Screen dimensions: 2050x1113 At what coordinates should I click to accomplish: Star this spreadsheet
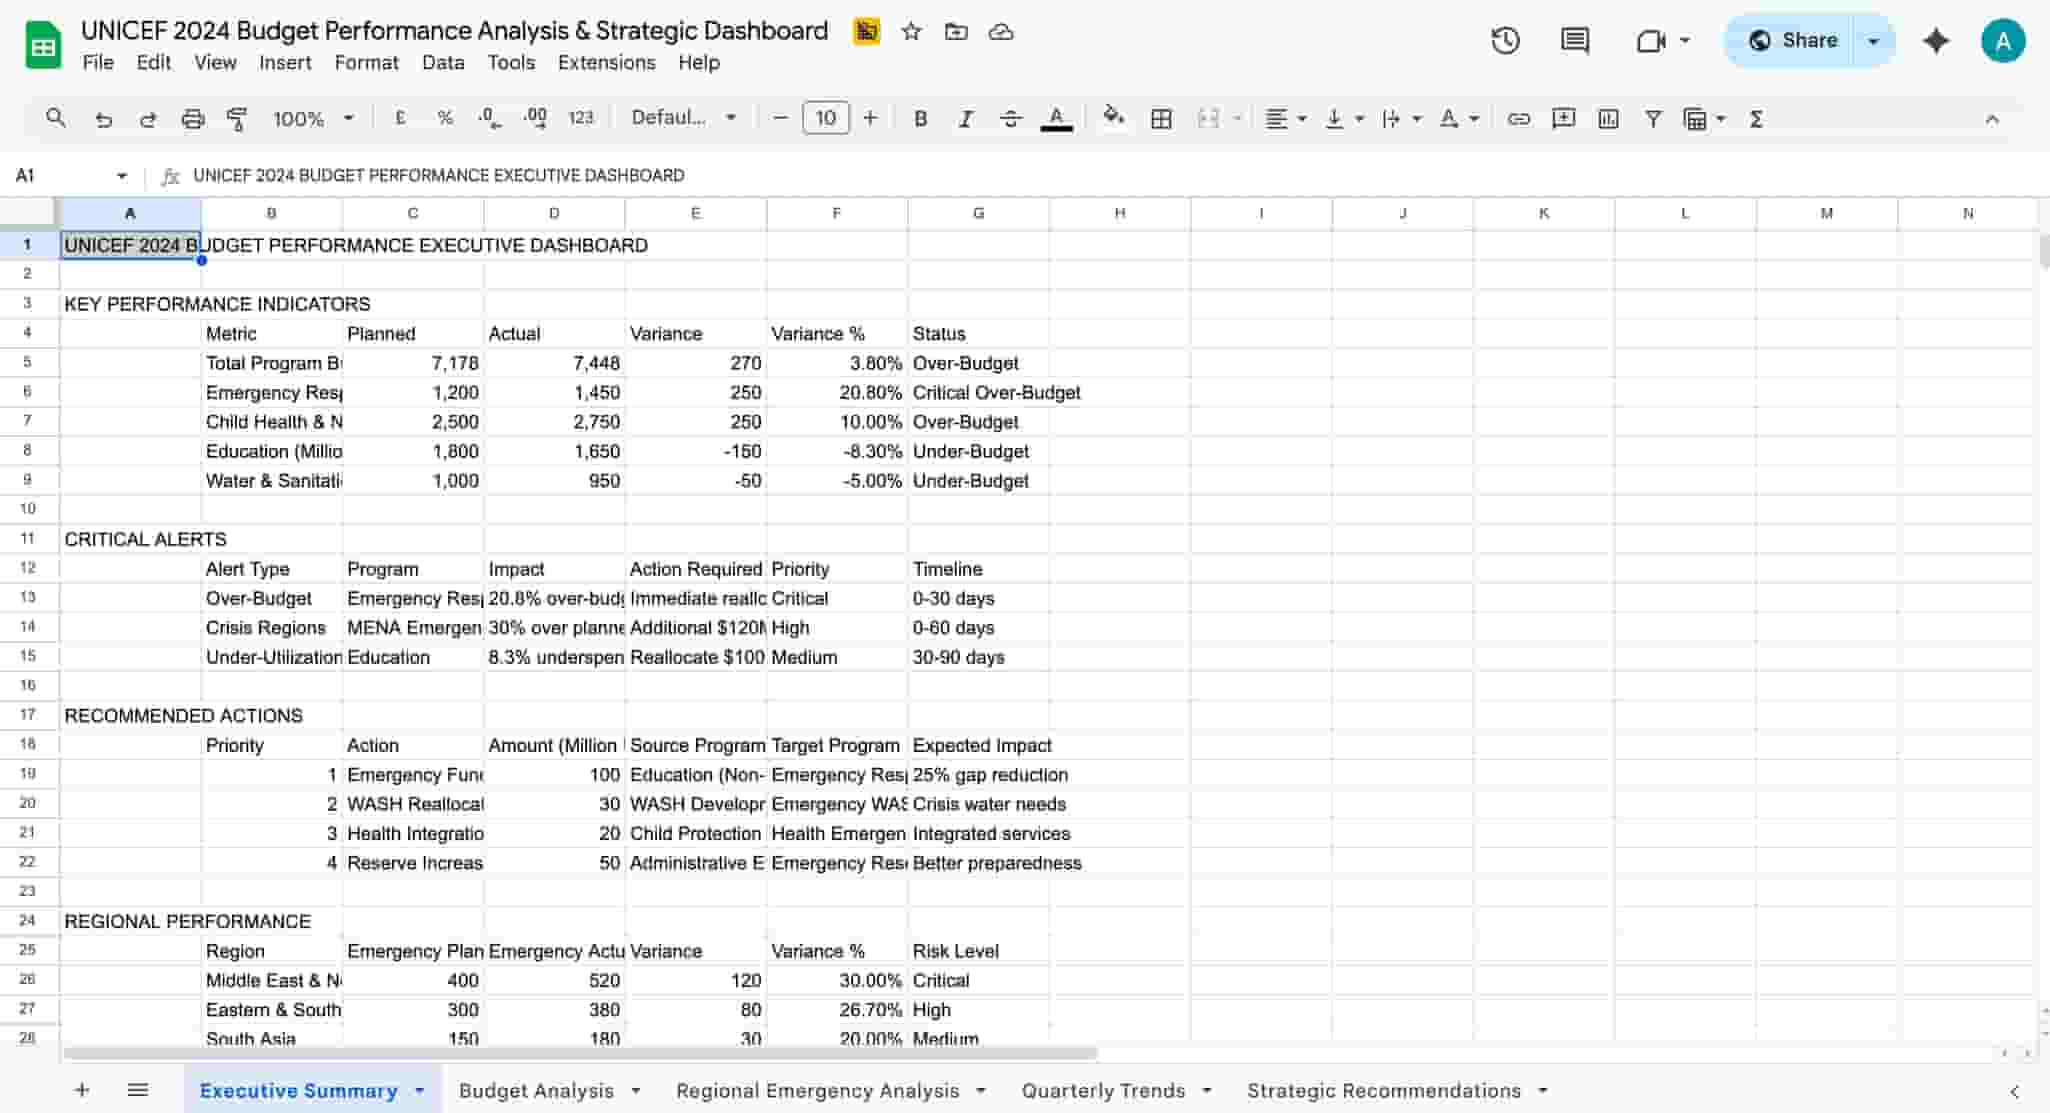(x=911, y=32)
